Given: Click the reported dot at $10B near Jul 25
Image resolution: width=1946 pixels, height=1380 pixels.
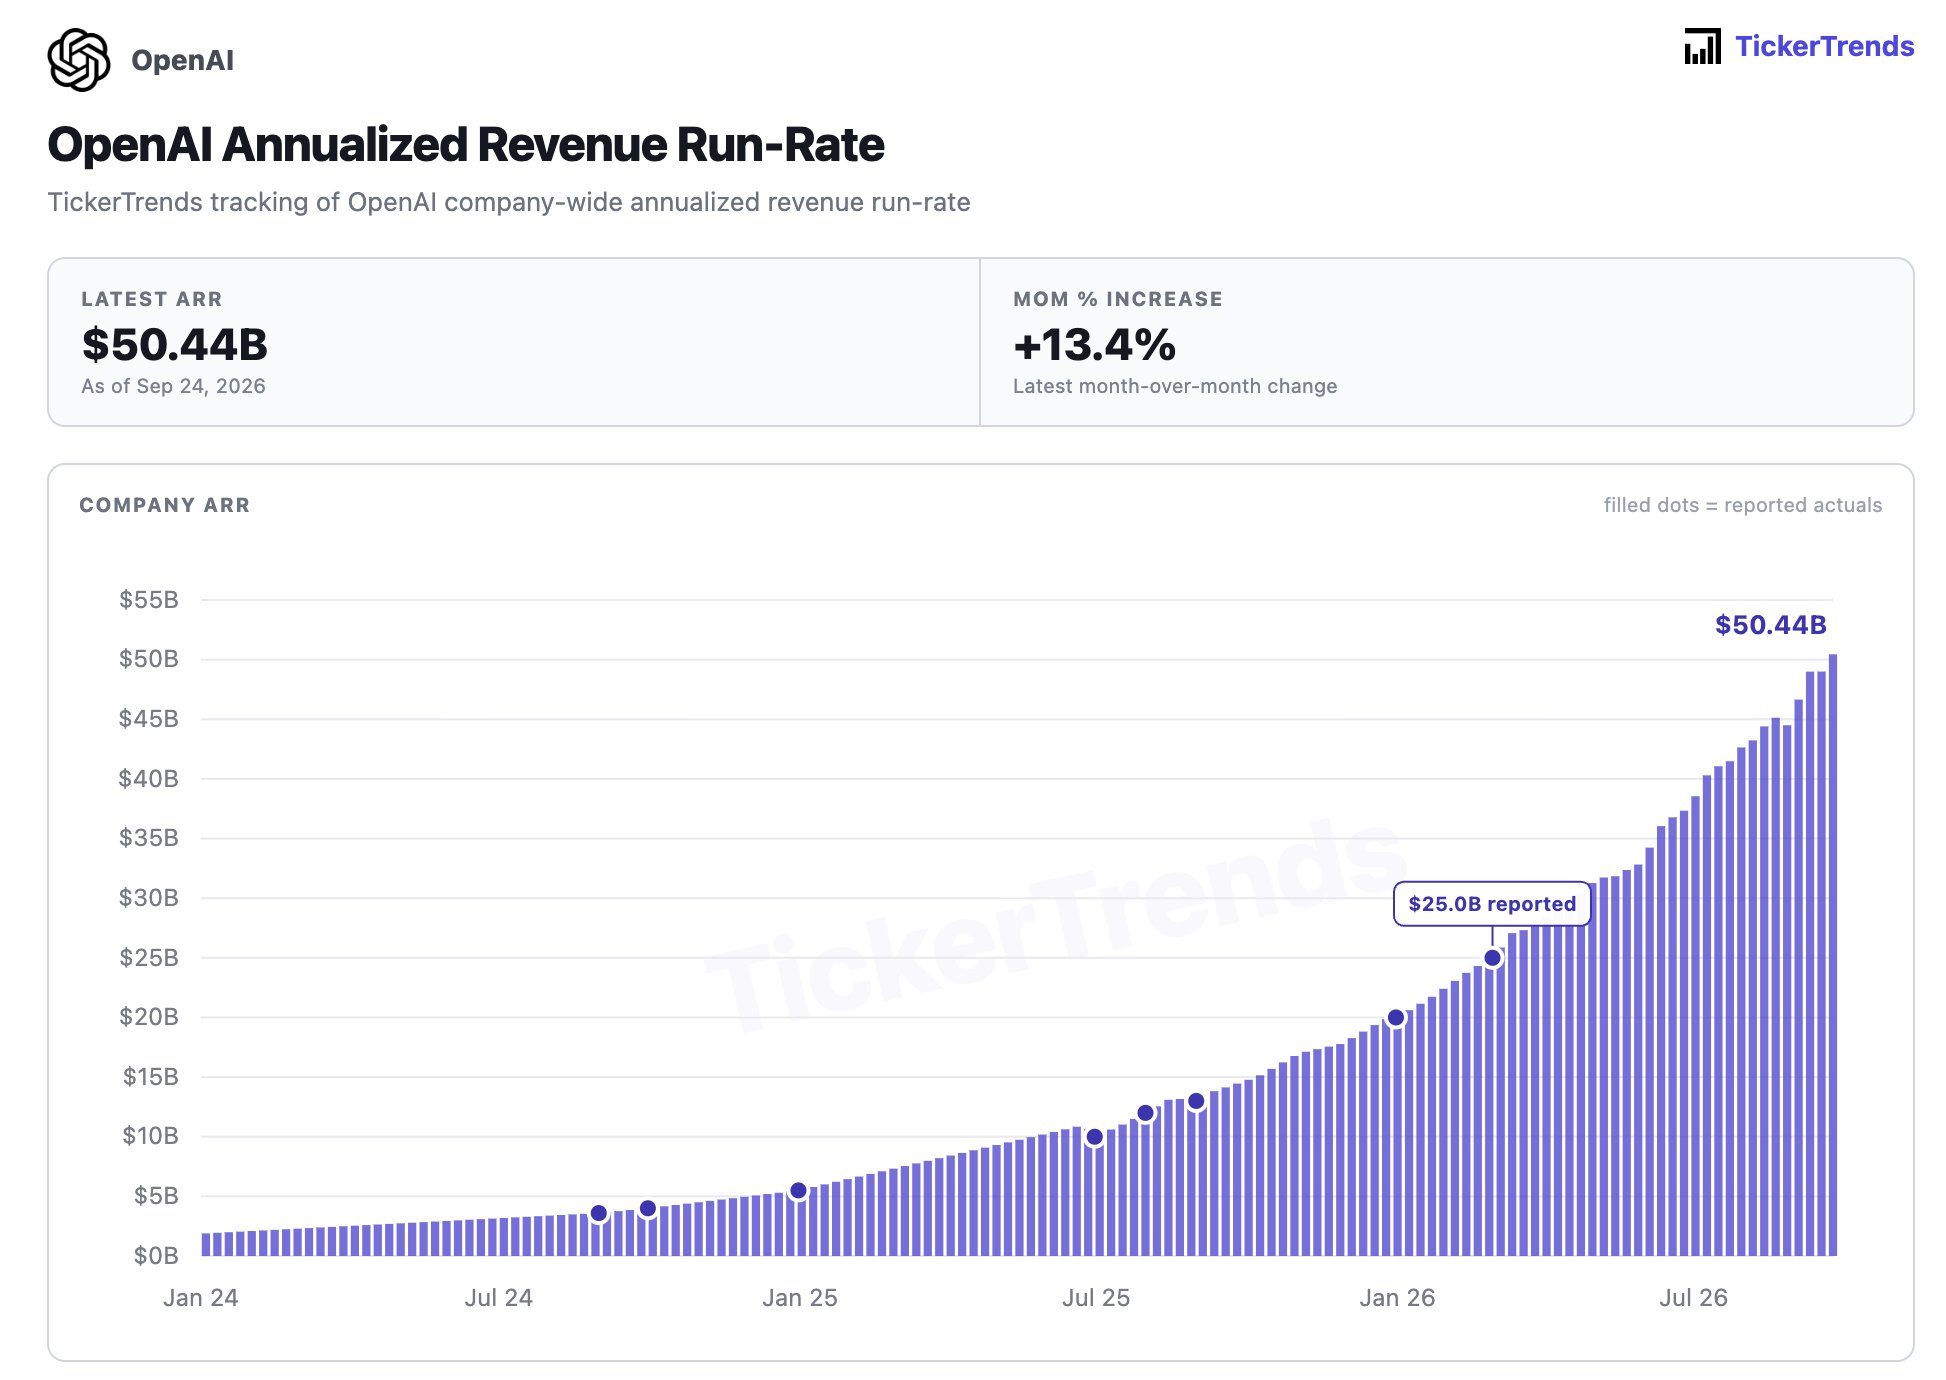Looking at the screenshot, I should (x=1094, y=1137).
